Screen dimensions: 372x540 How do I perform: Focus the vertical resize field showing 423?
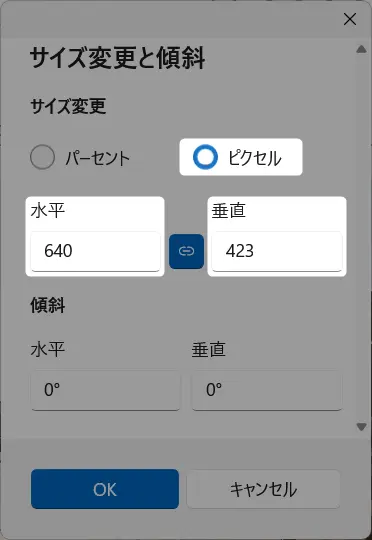click(277, 251)
